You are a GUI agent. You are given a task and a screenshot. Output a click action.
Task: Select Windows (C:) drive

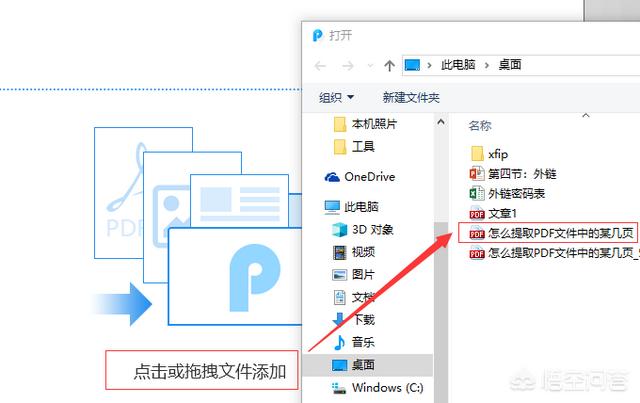point(389,387)
